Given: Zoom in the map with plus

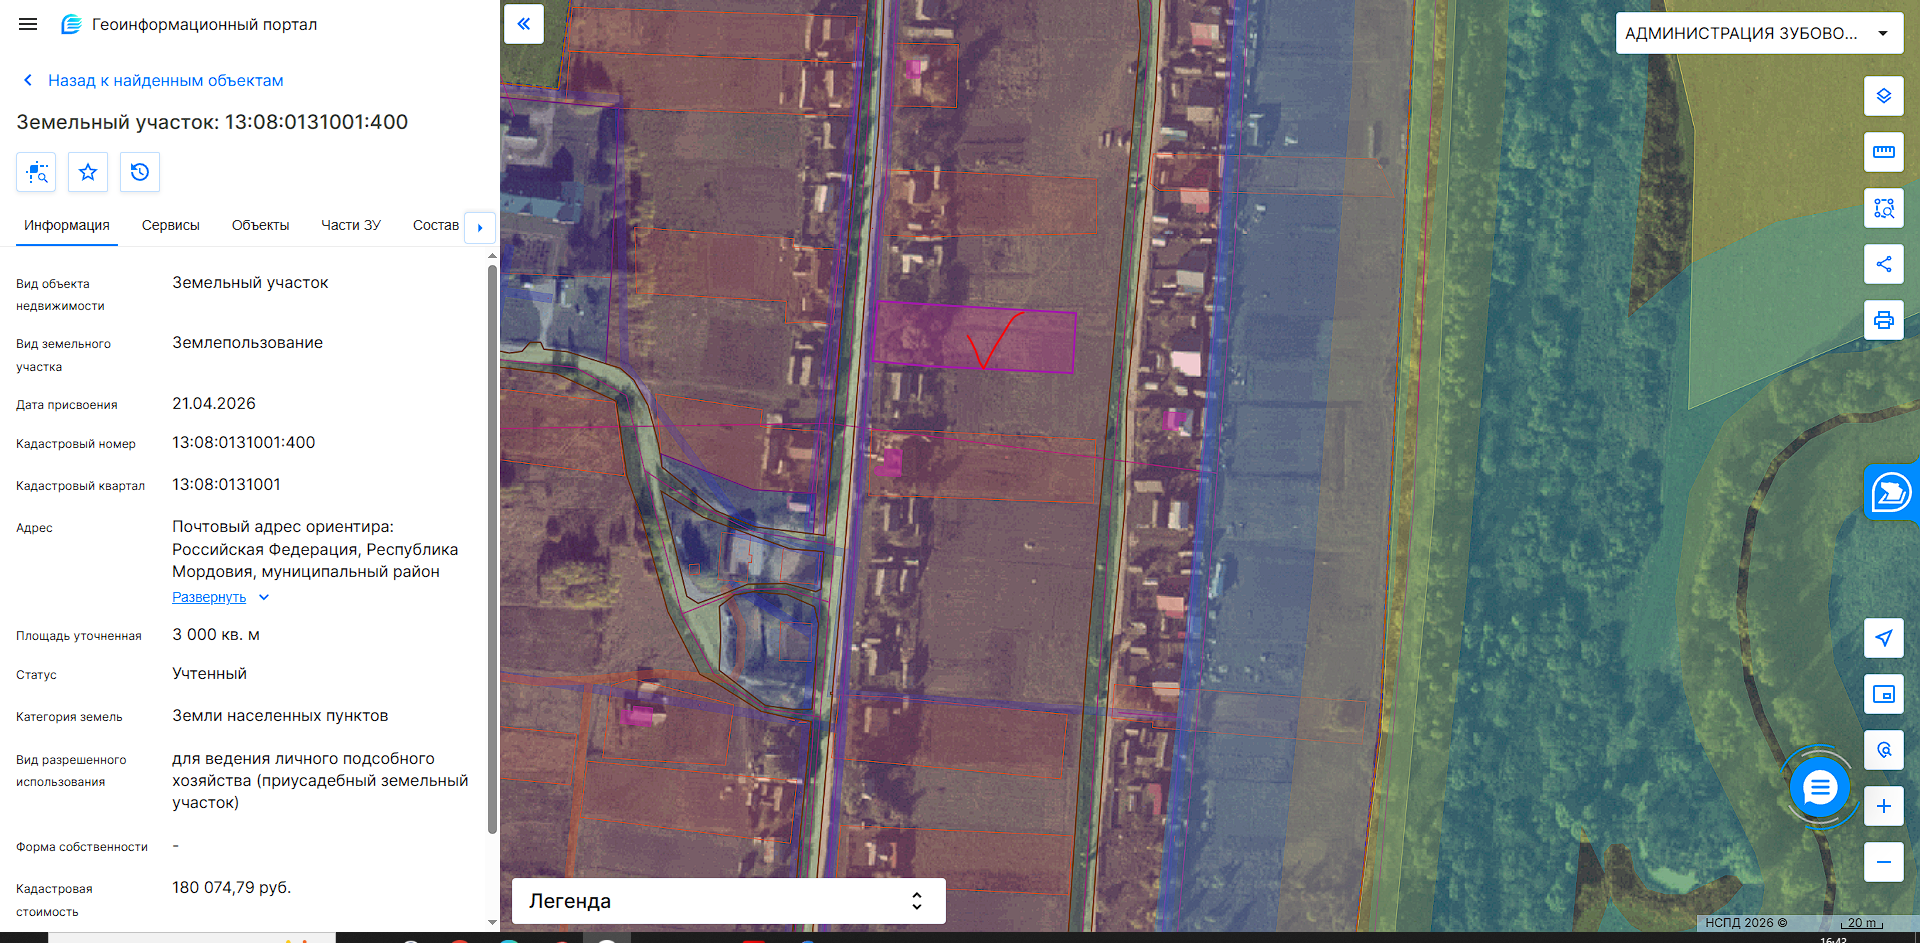Looking at the screenshot, I should coord(1884,806).
